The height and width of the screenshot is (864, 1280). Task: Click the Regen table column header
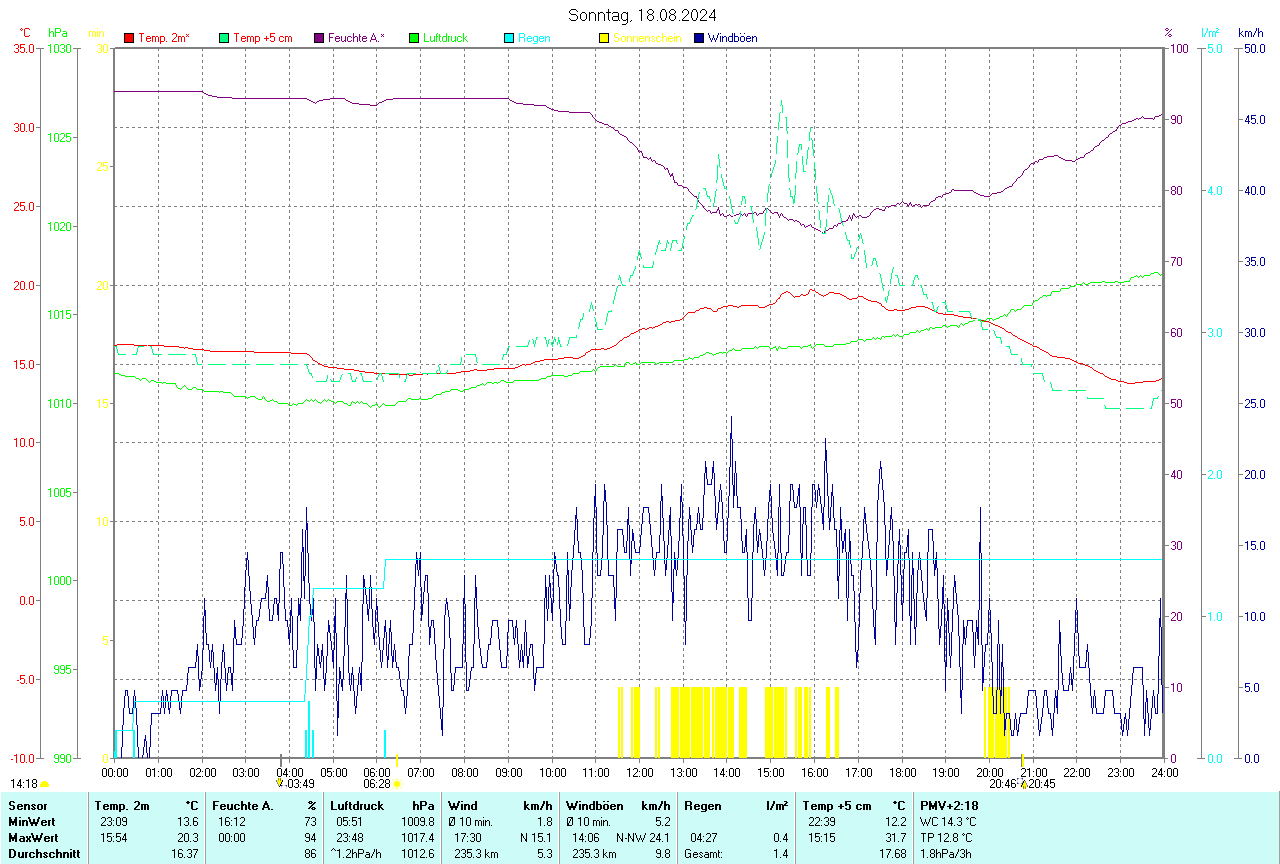(702, 805)
